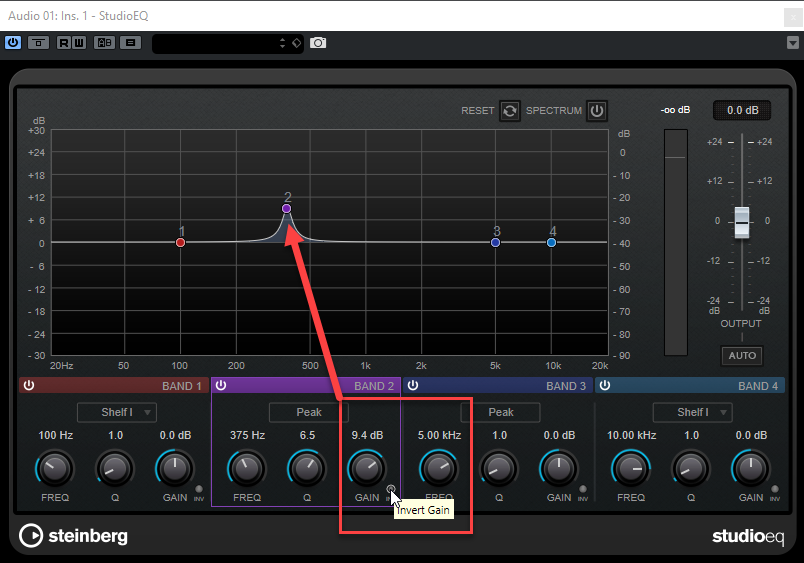The width and height of the screenshot is (804, 563).
Task: Click the RESET refresh icon
Action: coord(510,111)
